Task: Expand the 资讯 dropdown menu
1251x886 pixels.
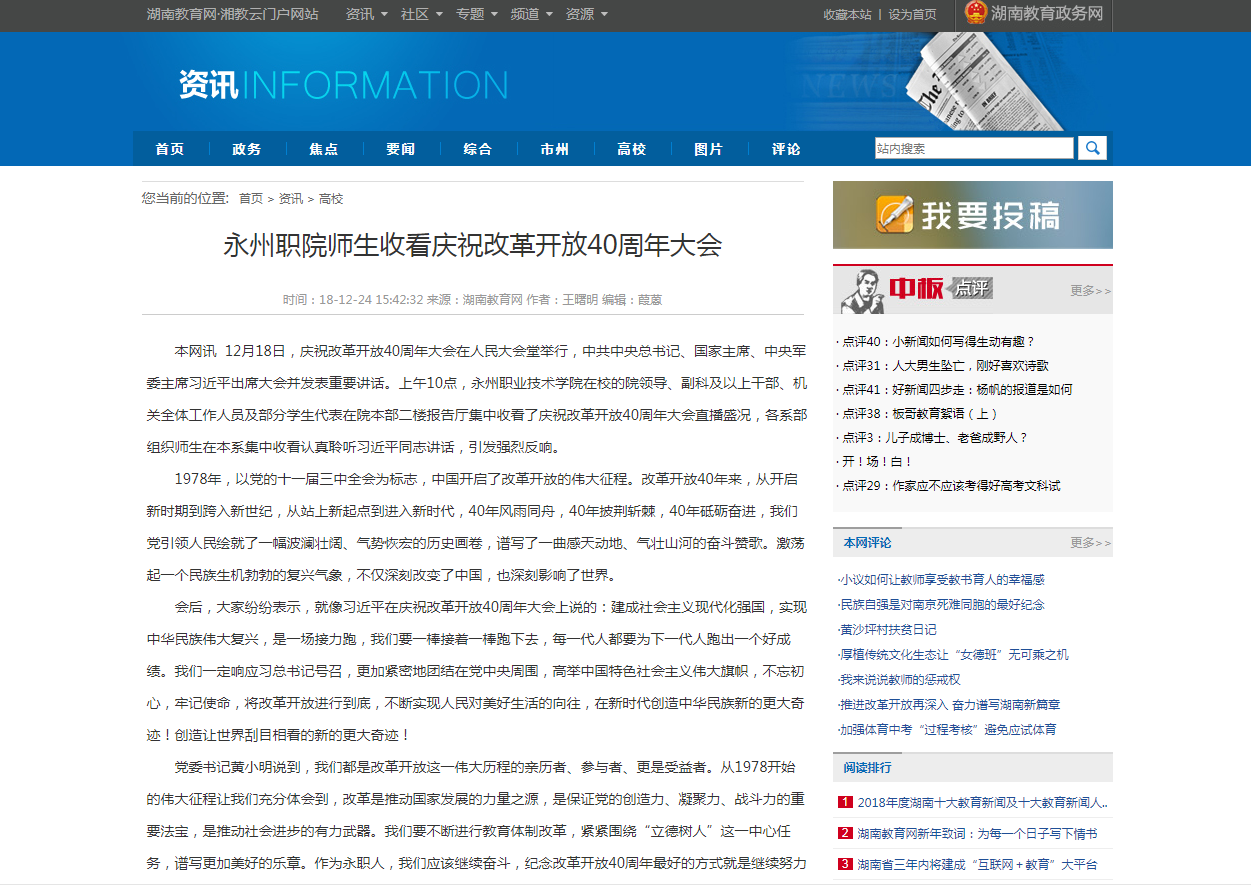Action: coord(366,14)
